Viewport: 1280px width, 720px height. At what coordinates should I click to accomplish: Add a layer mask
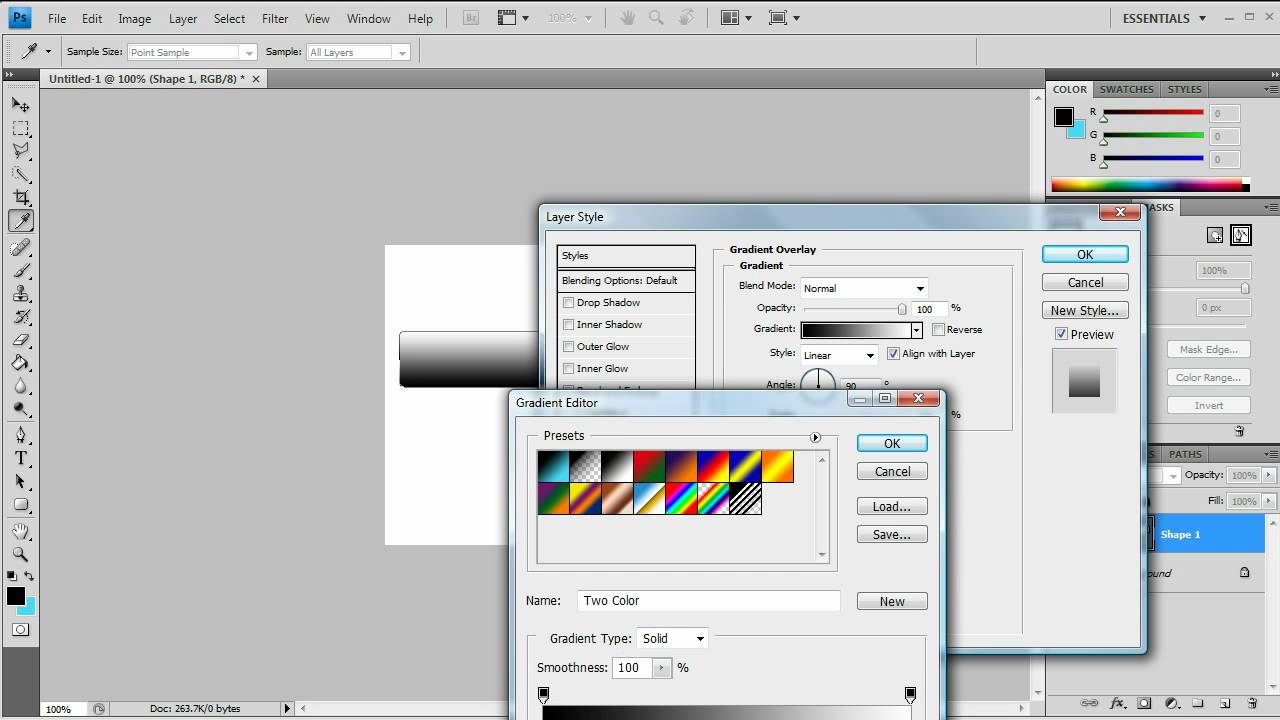click(x=1145, y=704)
